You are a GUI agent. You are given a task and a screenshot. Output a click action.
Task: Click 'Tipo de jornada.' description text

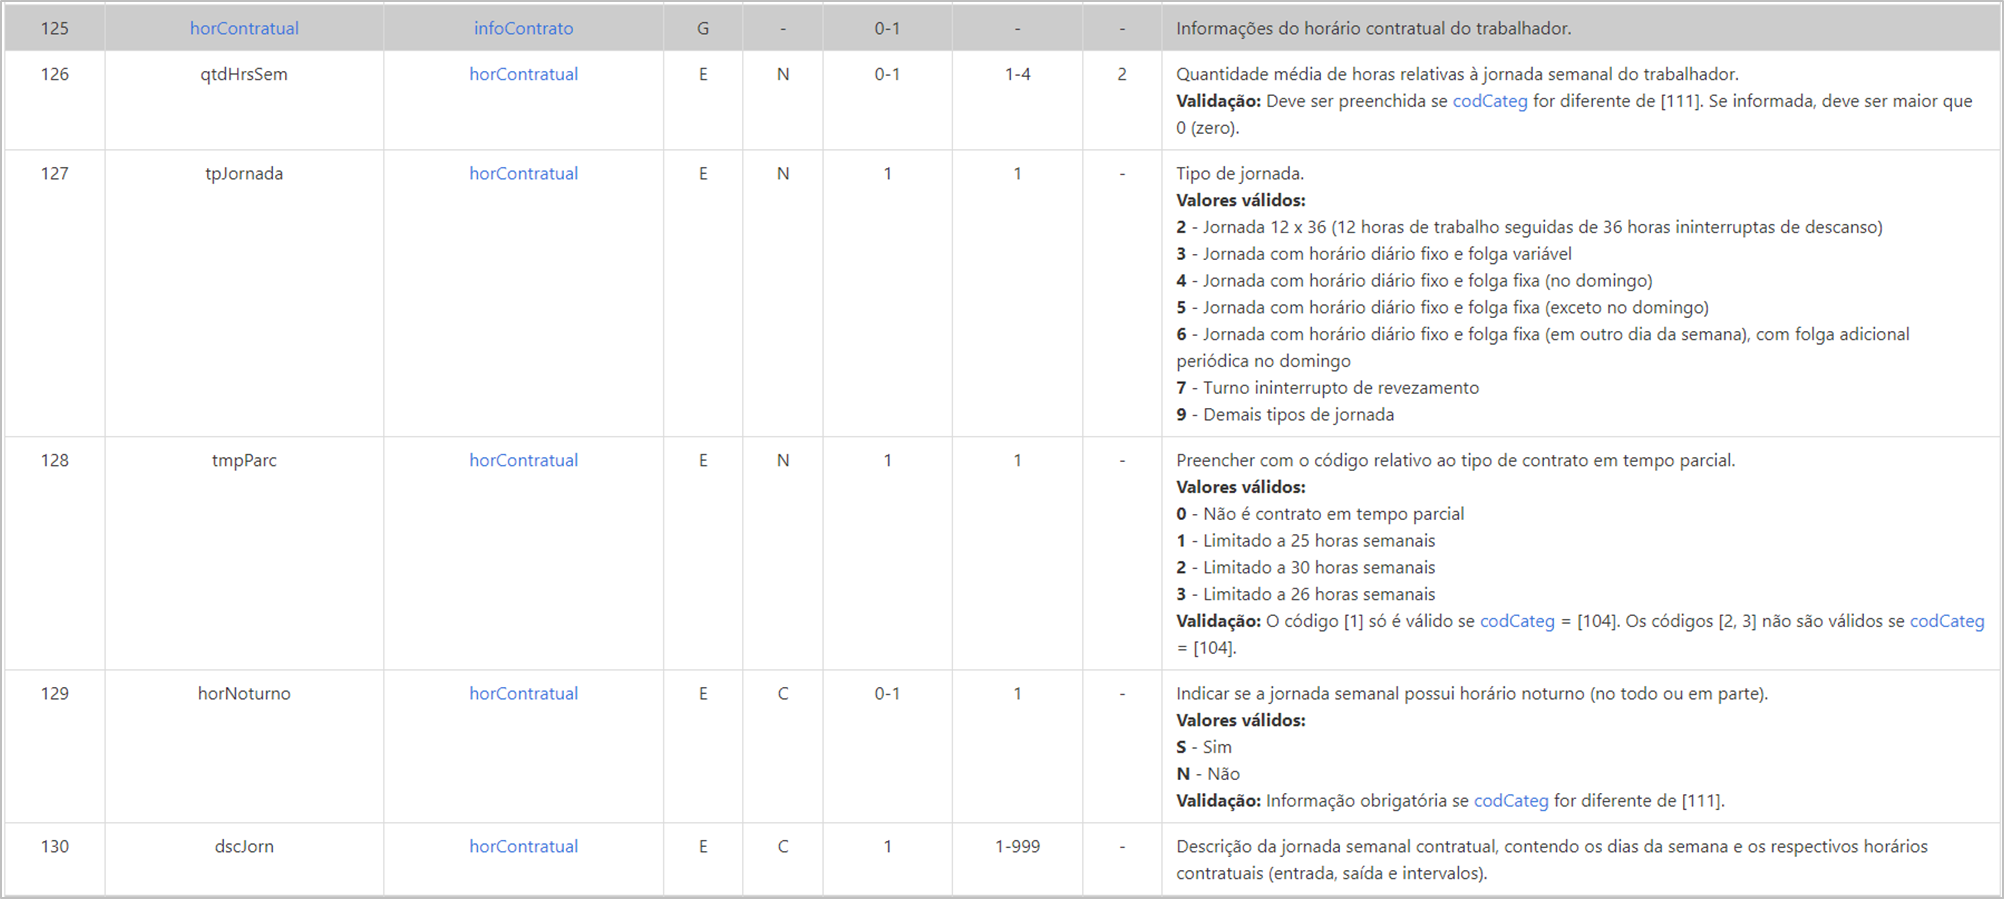click(x=1240, y=173)
